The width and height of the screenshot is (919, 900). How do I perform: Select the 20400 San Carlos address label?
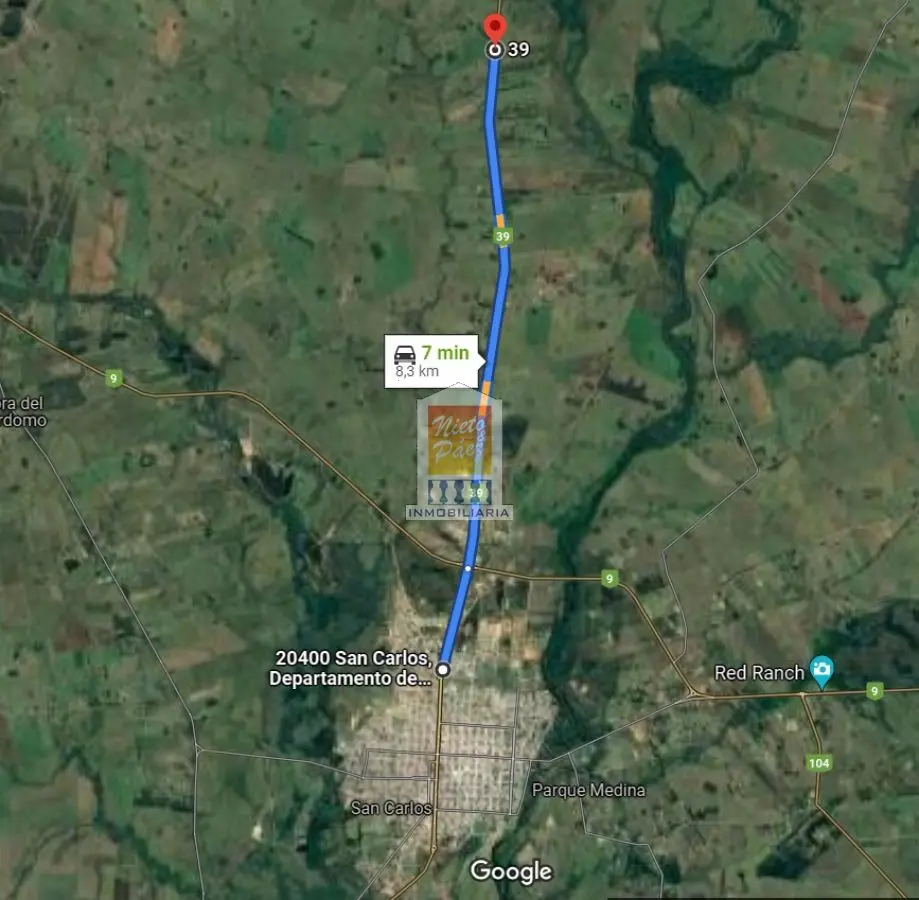(x=351, y=668)
